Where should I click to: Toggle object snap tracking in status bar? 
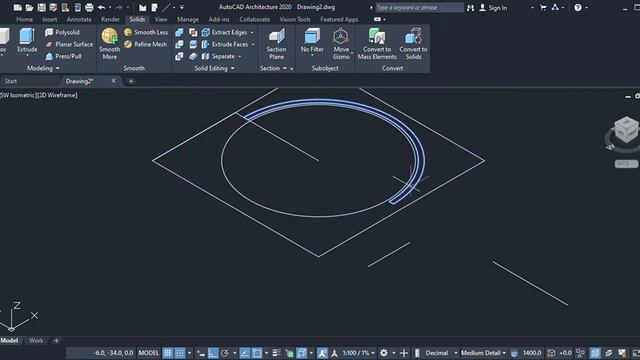point(244,353)
